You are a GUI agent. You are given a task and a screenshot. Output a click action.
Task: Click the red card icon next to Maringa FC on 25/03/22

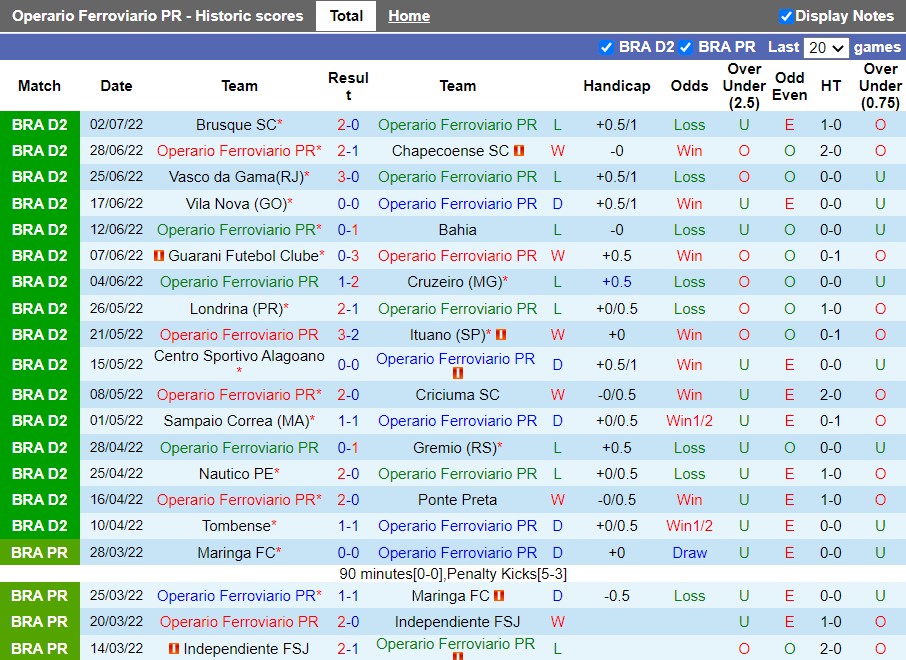pyautogui.click(x=499, y=595)
